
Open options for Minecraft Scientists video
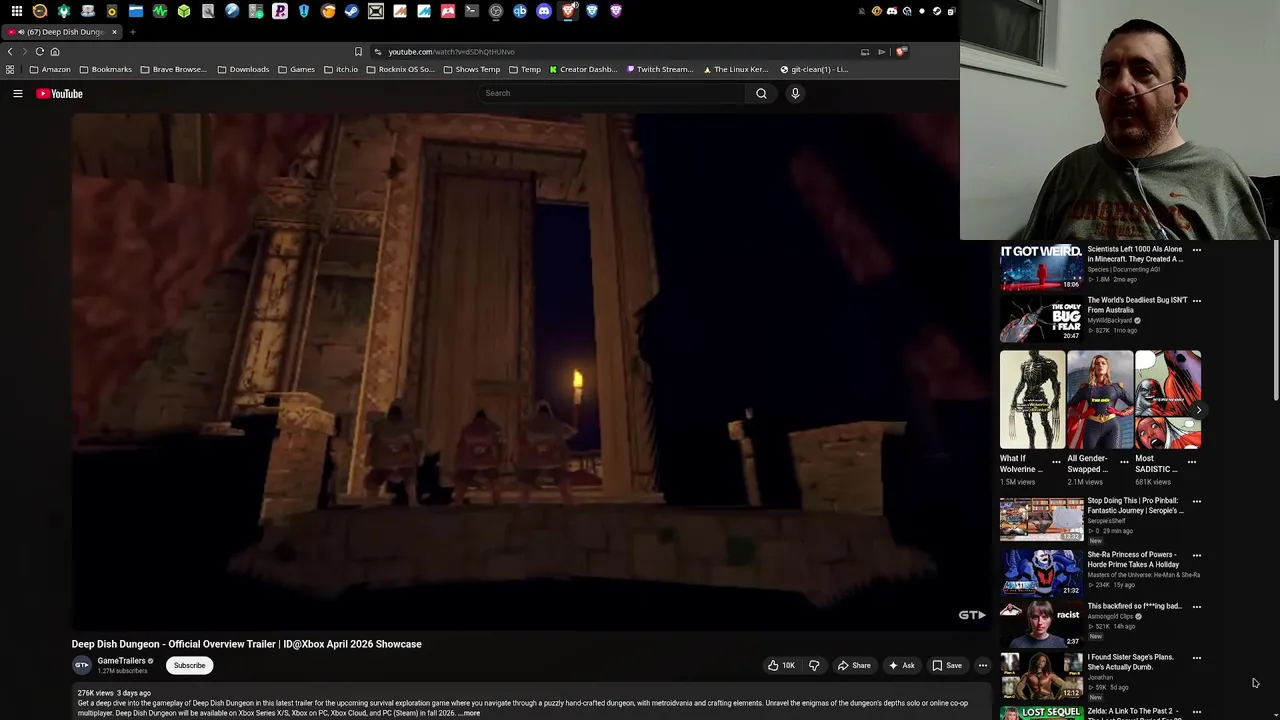pyautogui.click(x=1196, y=250)
